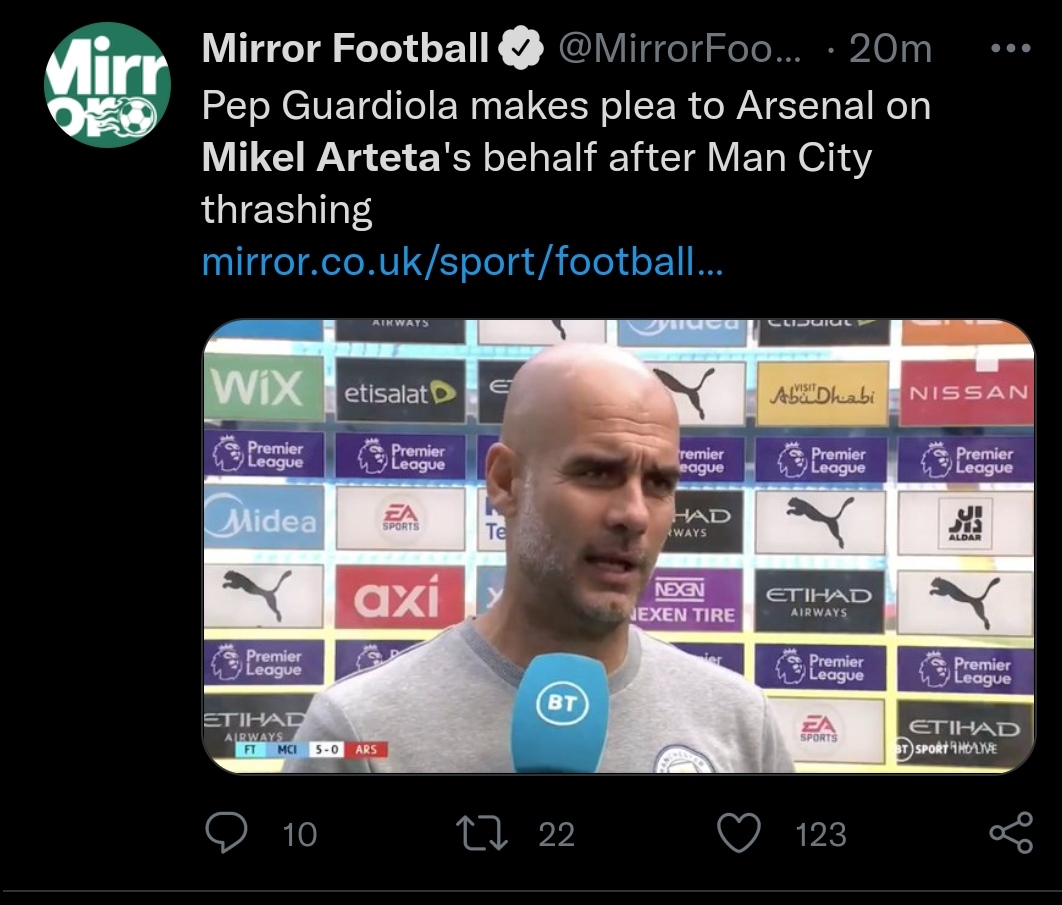This screenshot has height=905, width=1062.
Task: Retweet using the retweet arrows icon
Action: click(x=483, y=833)
